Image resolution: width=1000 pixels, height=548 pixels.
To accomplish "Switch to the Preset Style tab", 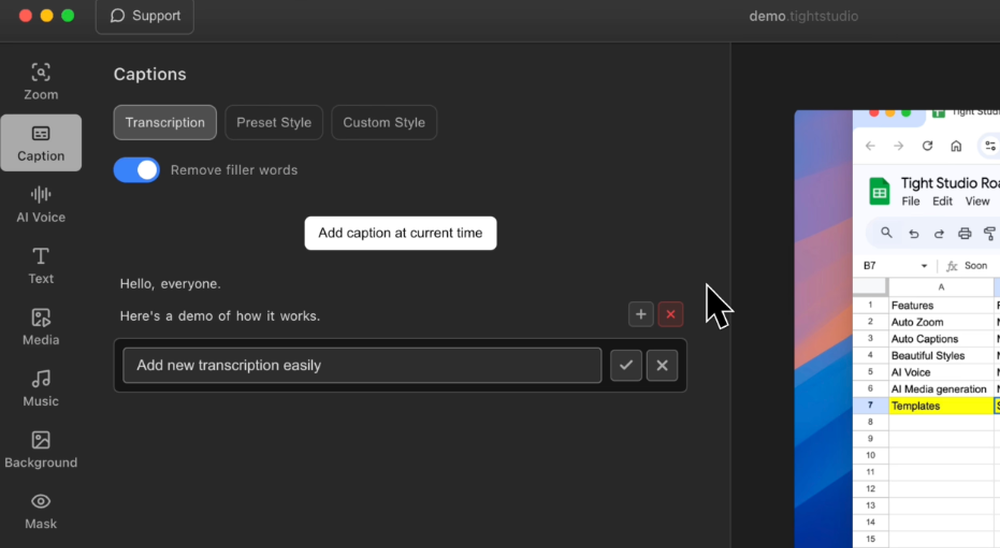I will tap(274, 122).
